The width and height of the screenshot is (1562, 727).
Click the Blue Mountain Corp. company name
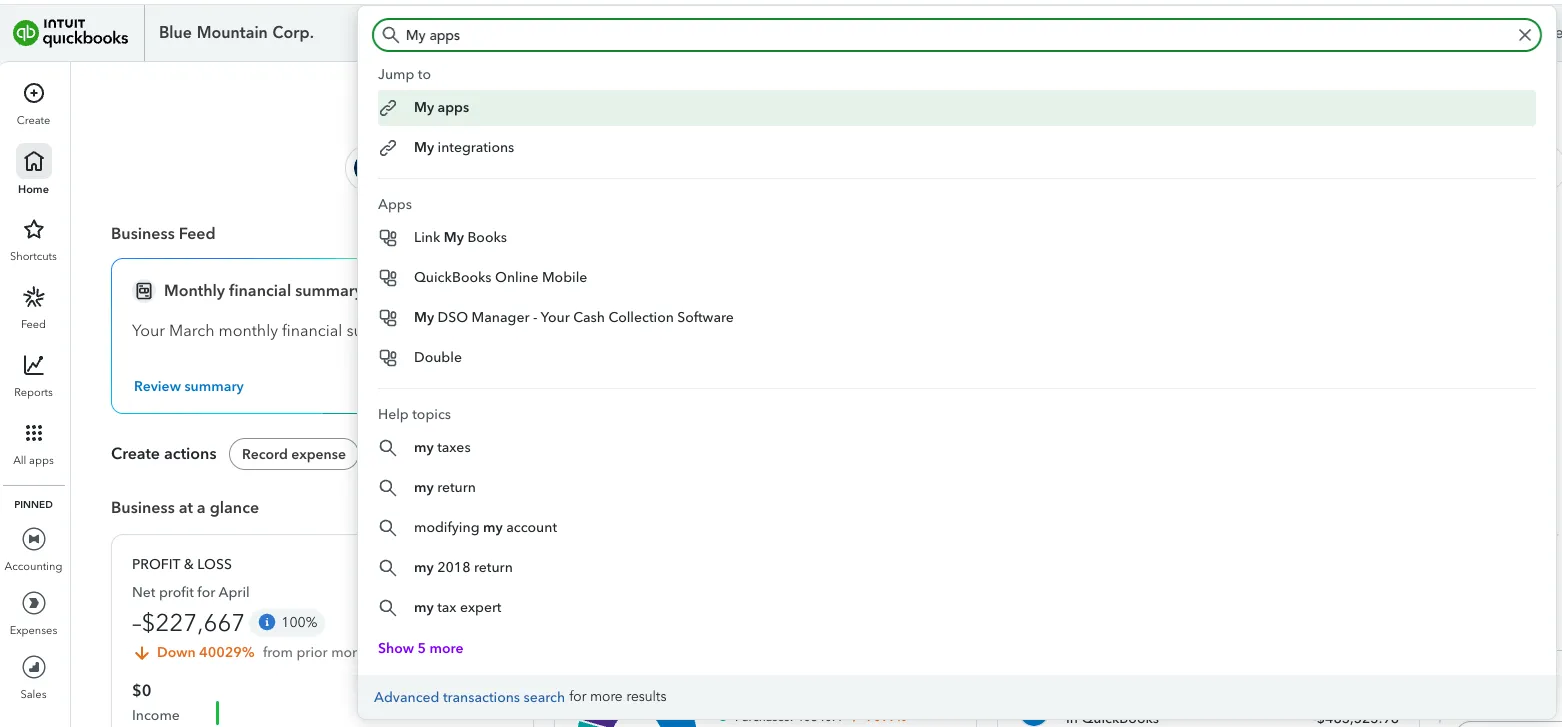[236, 33]
